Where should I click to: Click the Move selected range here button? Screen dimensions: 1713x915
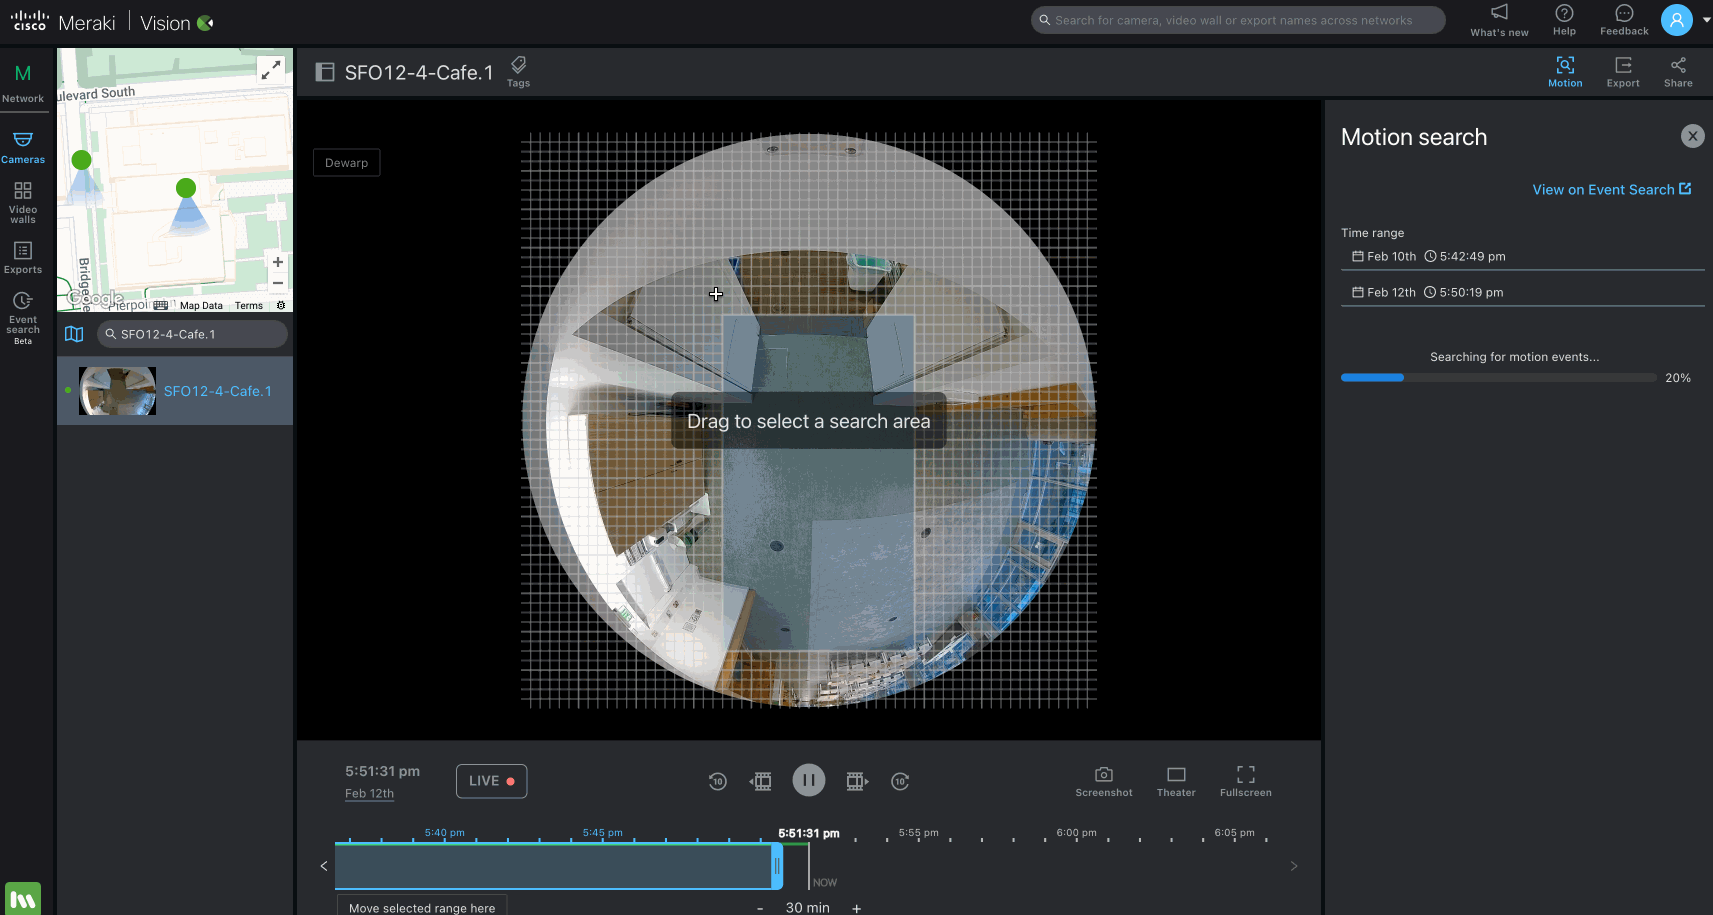(x=421, y=907)
